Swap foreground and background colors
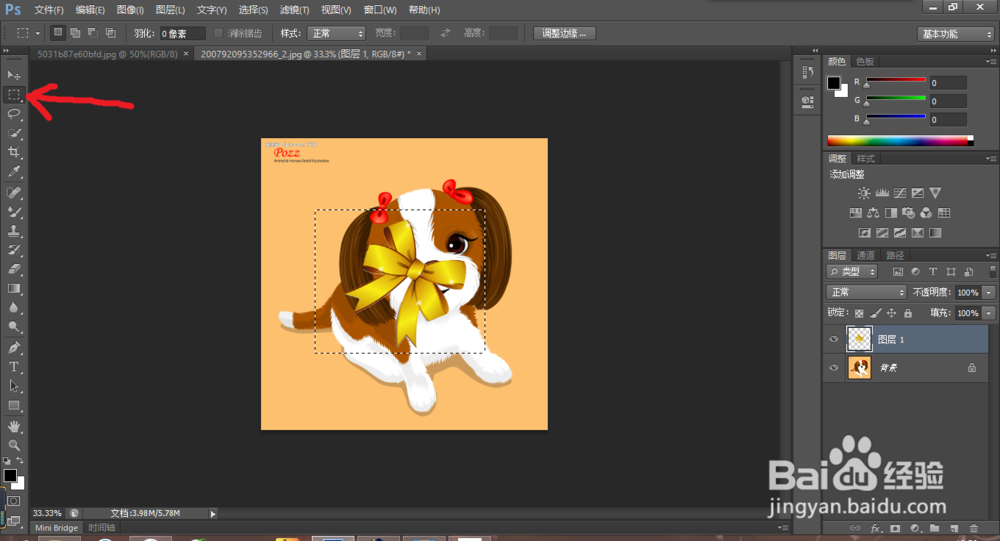Screen dimensions: 1000x541 (20, 460)
